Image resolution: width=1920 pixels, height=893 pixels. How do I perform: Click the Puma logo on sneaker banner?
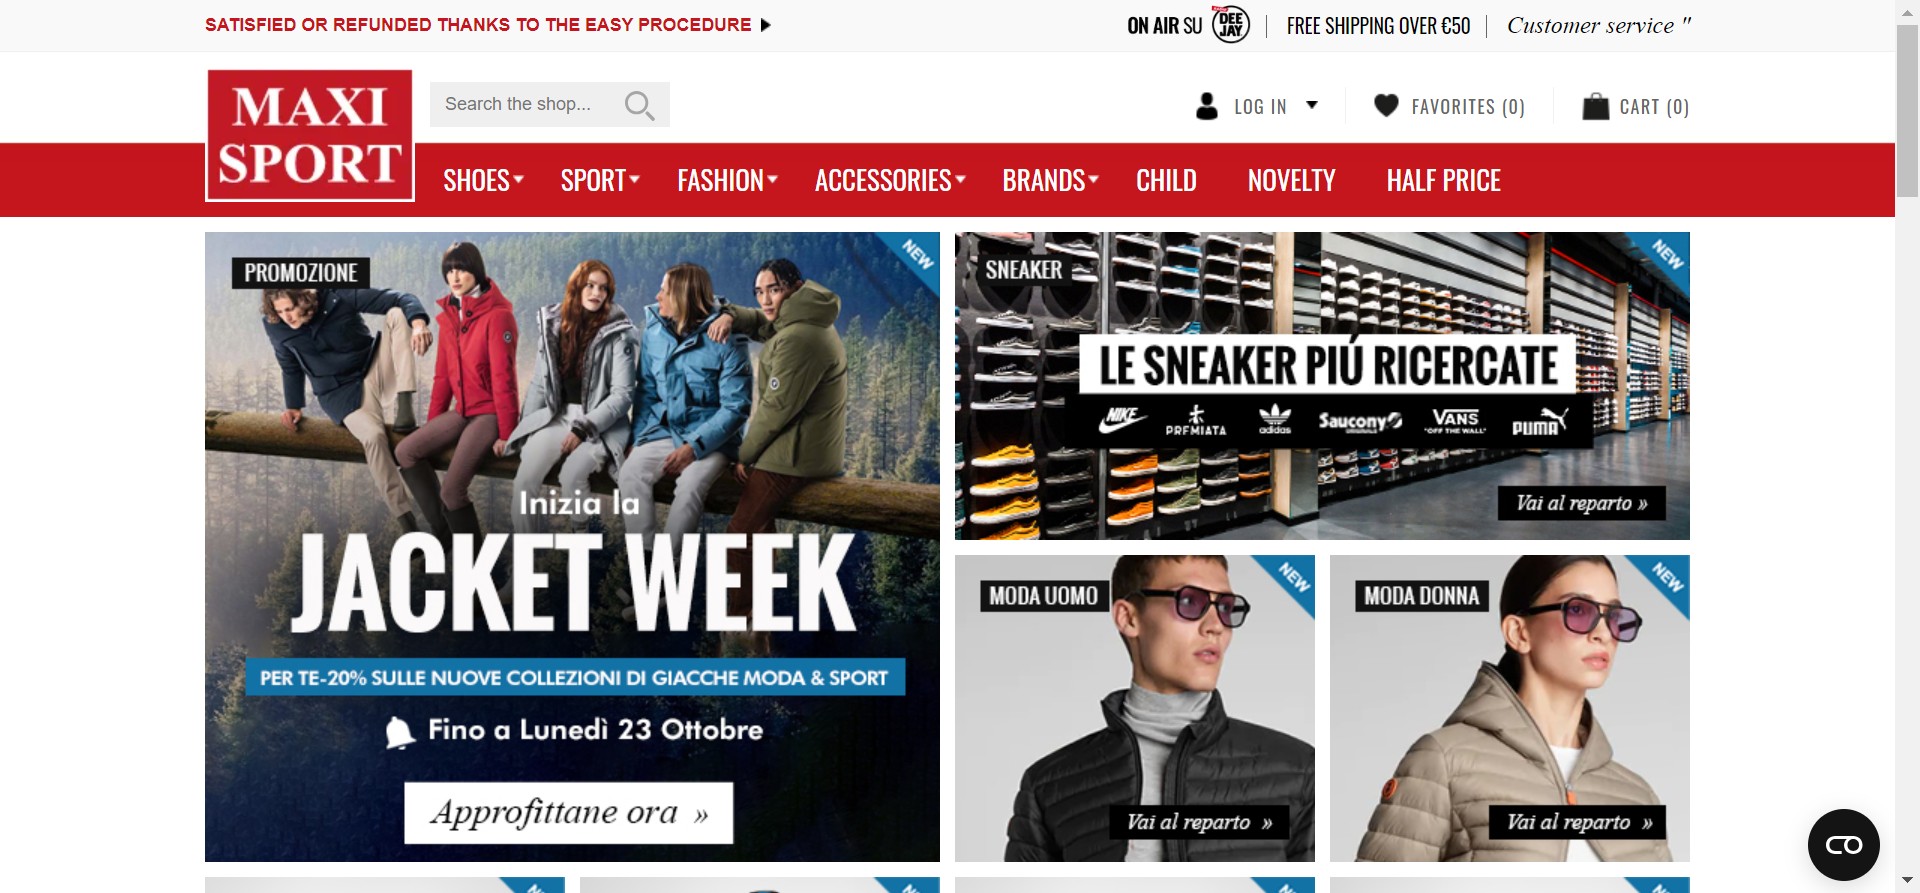1539,421
